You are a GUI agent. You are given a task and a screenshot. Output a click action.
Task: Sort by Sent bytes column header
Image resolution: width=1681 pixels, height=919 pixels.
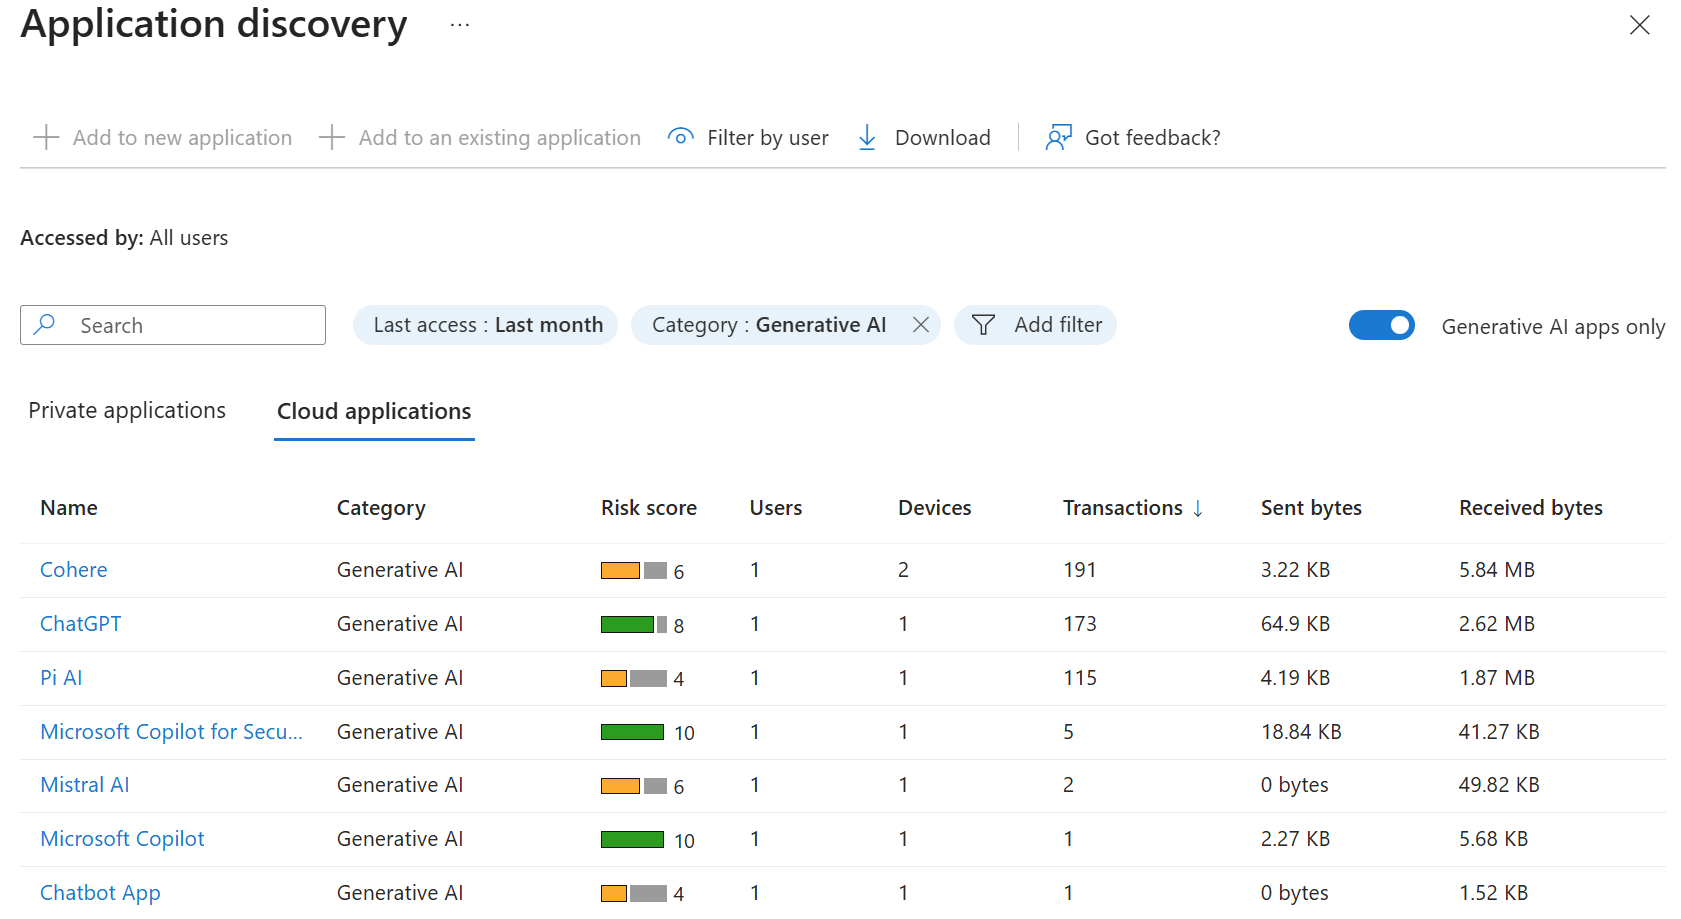[1311, 508]
